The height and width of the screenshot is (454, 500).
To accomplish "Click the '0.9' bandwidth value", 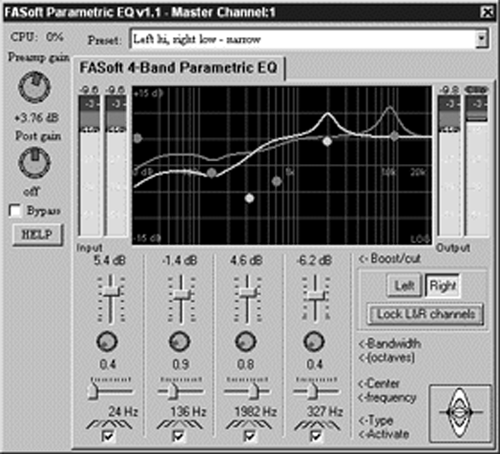I will [x=180, y=364].
